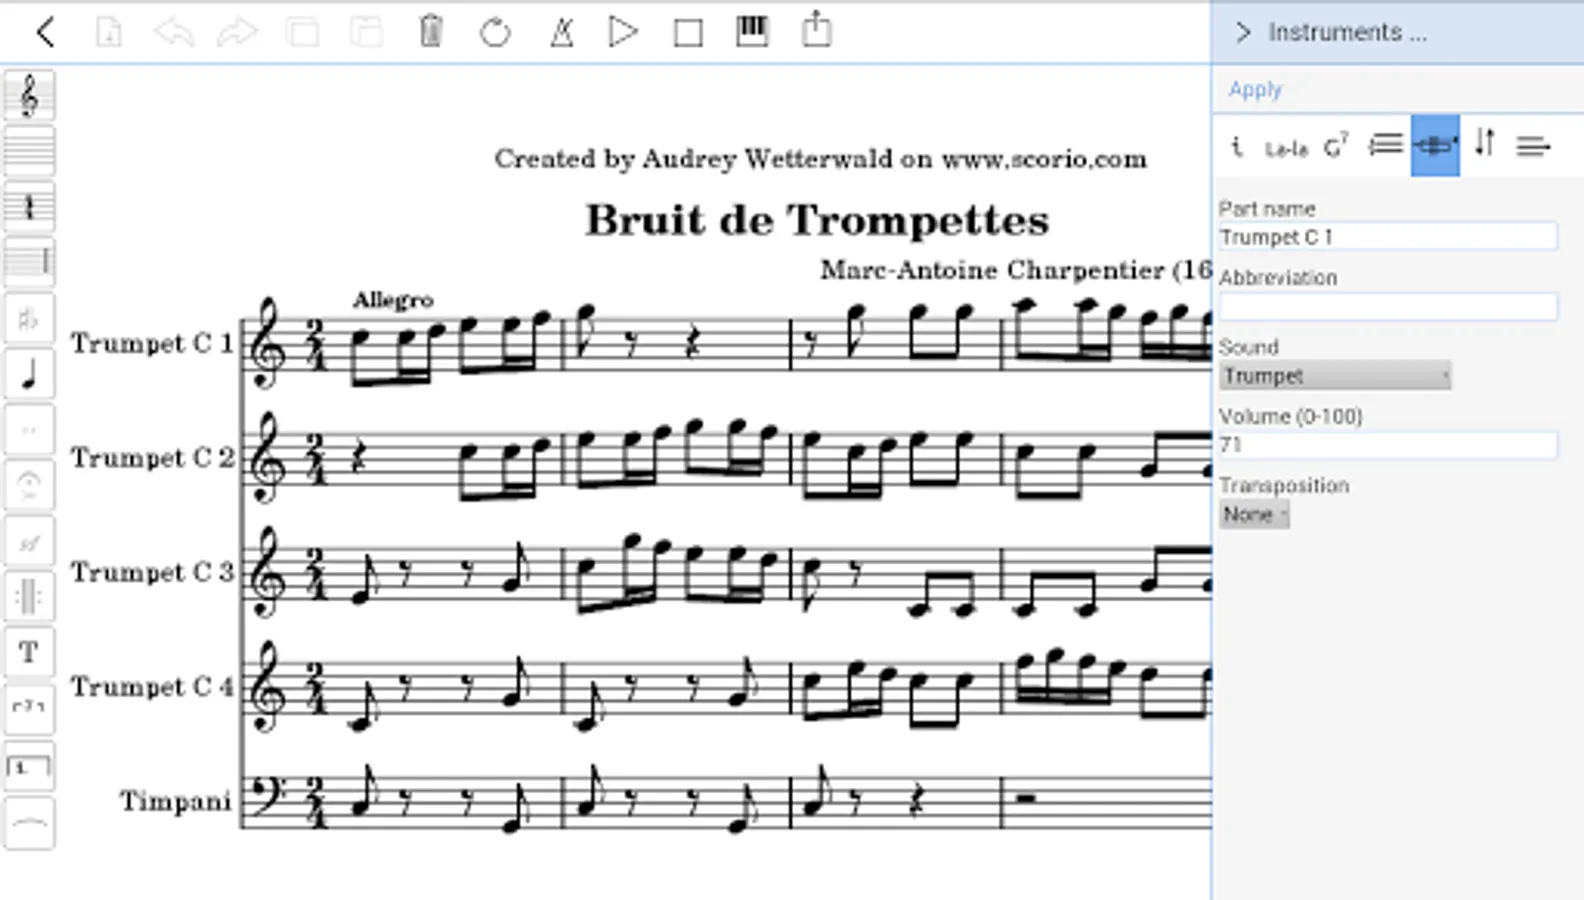Start playback with the play button

tap(623, 32)
